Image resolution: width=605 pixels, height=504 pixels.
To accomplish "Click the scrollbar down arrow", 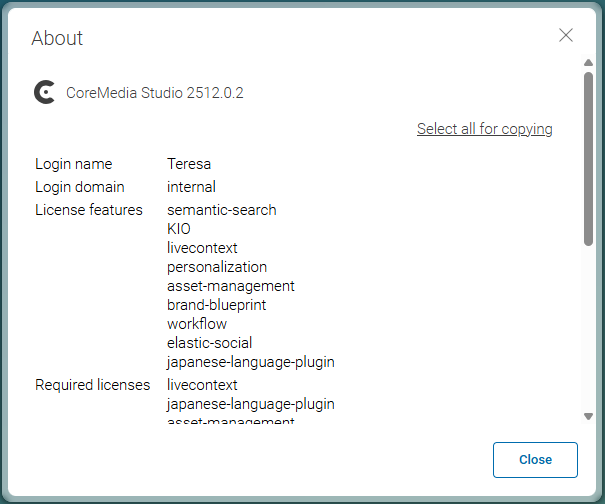I will click(588, 416).
